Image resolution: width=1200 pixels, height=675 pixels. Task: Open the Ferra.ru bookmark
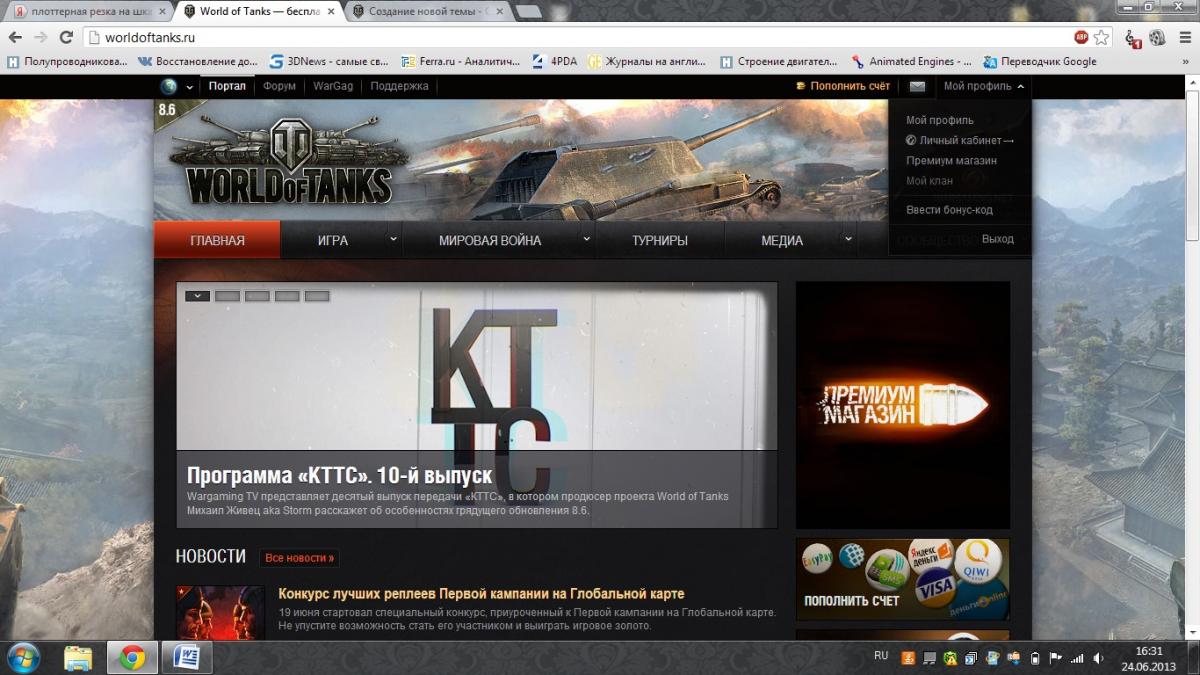pos(460,61)
